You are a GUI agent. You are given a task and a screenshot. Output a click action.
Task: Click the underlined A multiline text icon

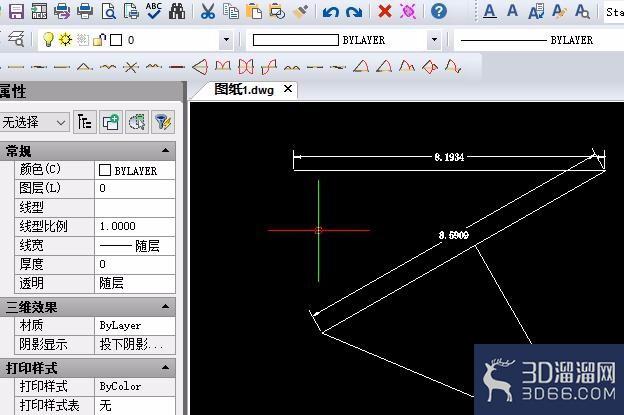(490, 11)
